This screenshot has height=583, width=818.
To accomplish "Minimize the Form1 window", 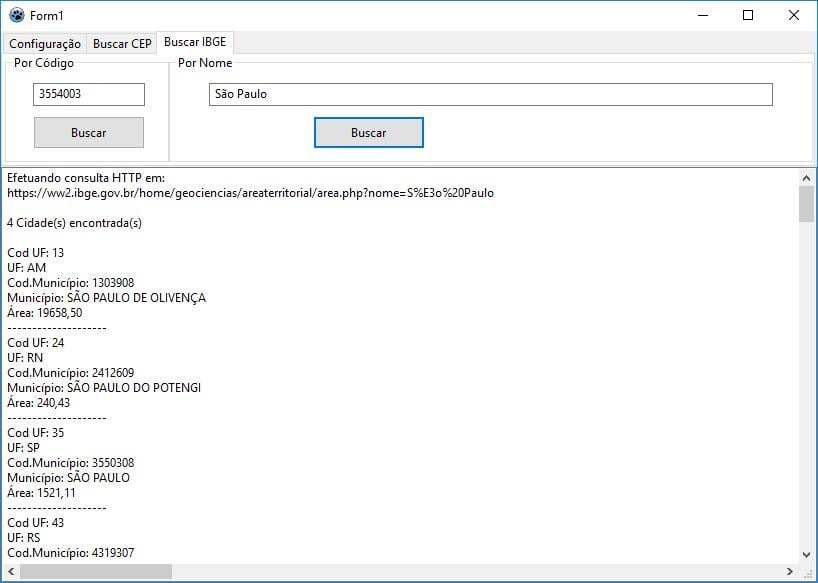I will click(x=703, y=15).
